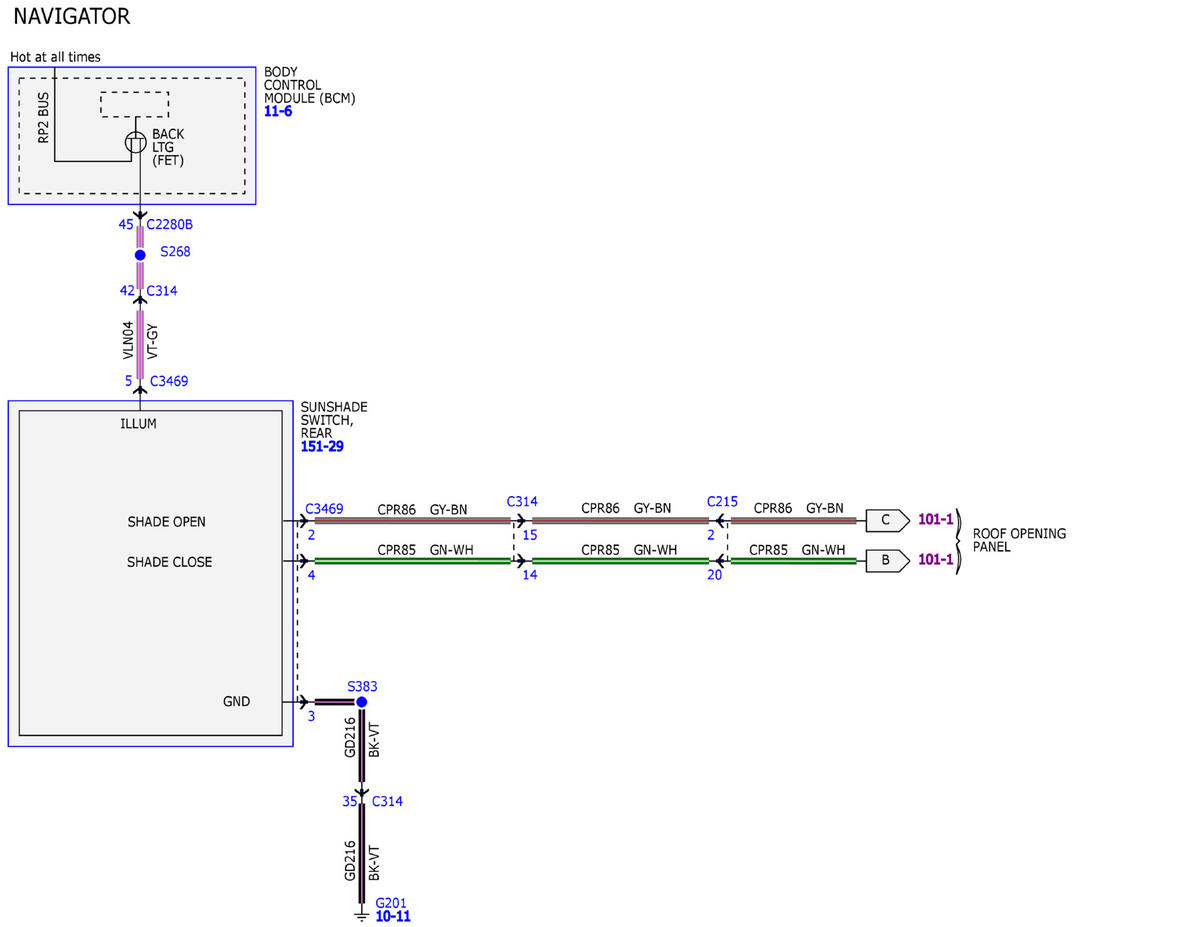Select the SUNSHADE SWITCH, REAR label
1200x927 pixels.
[334, 421]
